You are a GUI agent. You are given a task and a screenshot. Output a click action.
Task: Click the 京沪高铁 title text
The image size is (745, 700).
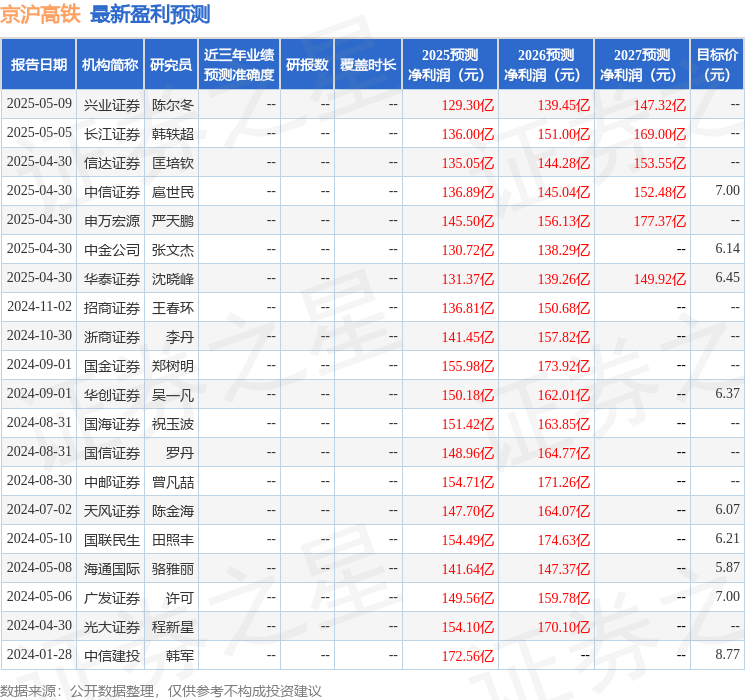(41, 14)
